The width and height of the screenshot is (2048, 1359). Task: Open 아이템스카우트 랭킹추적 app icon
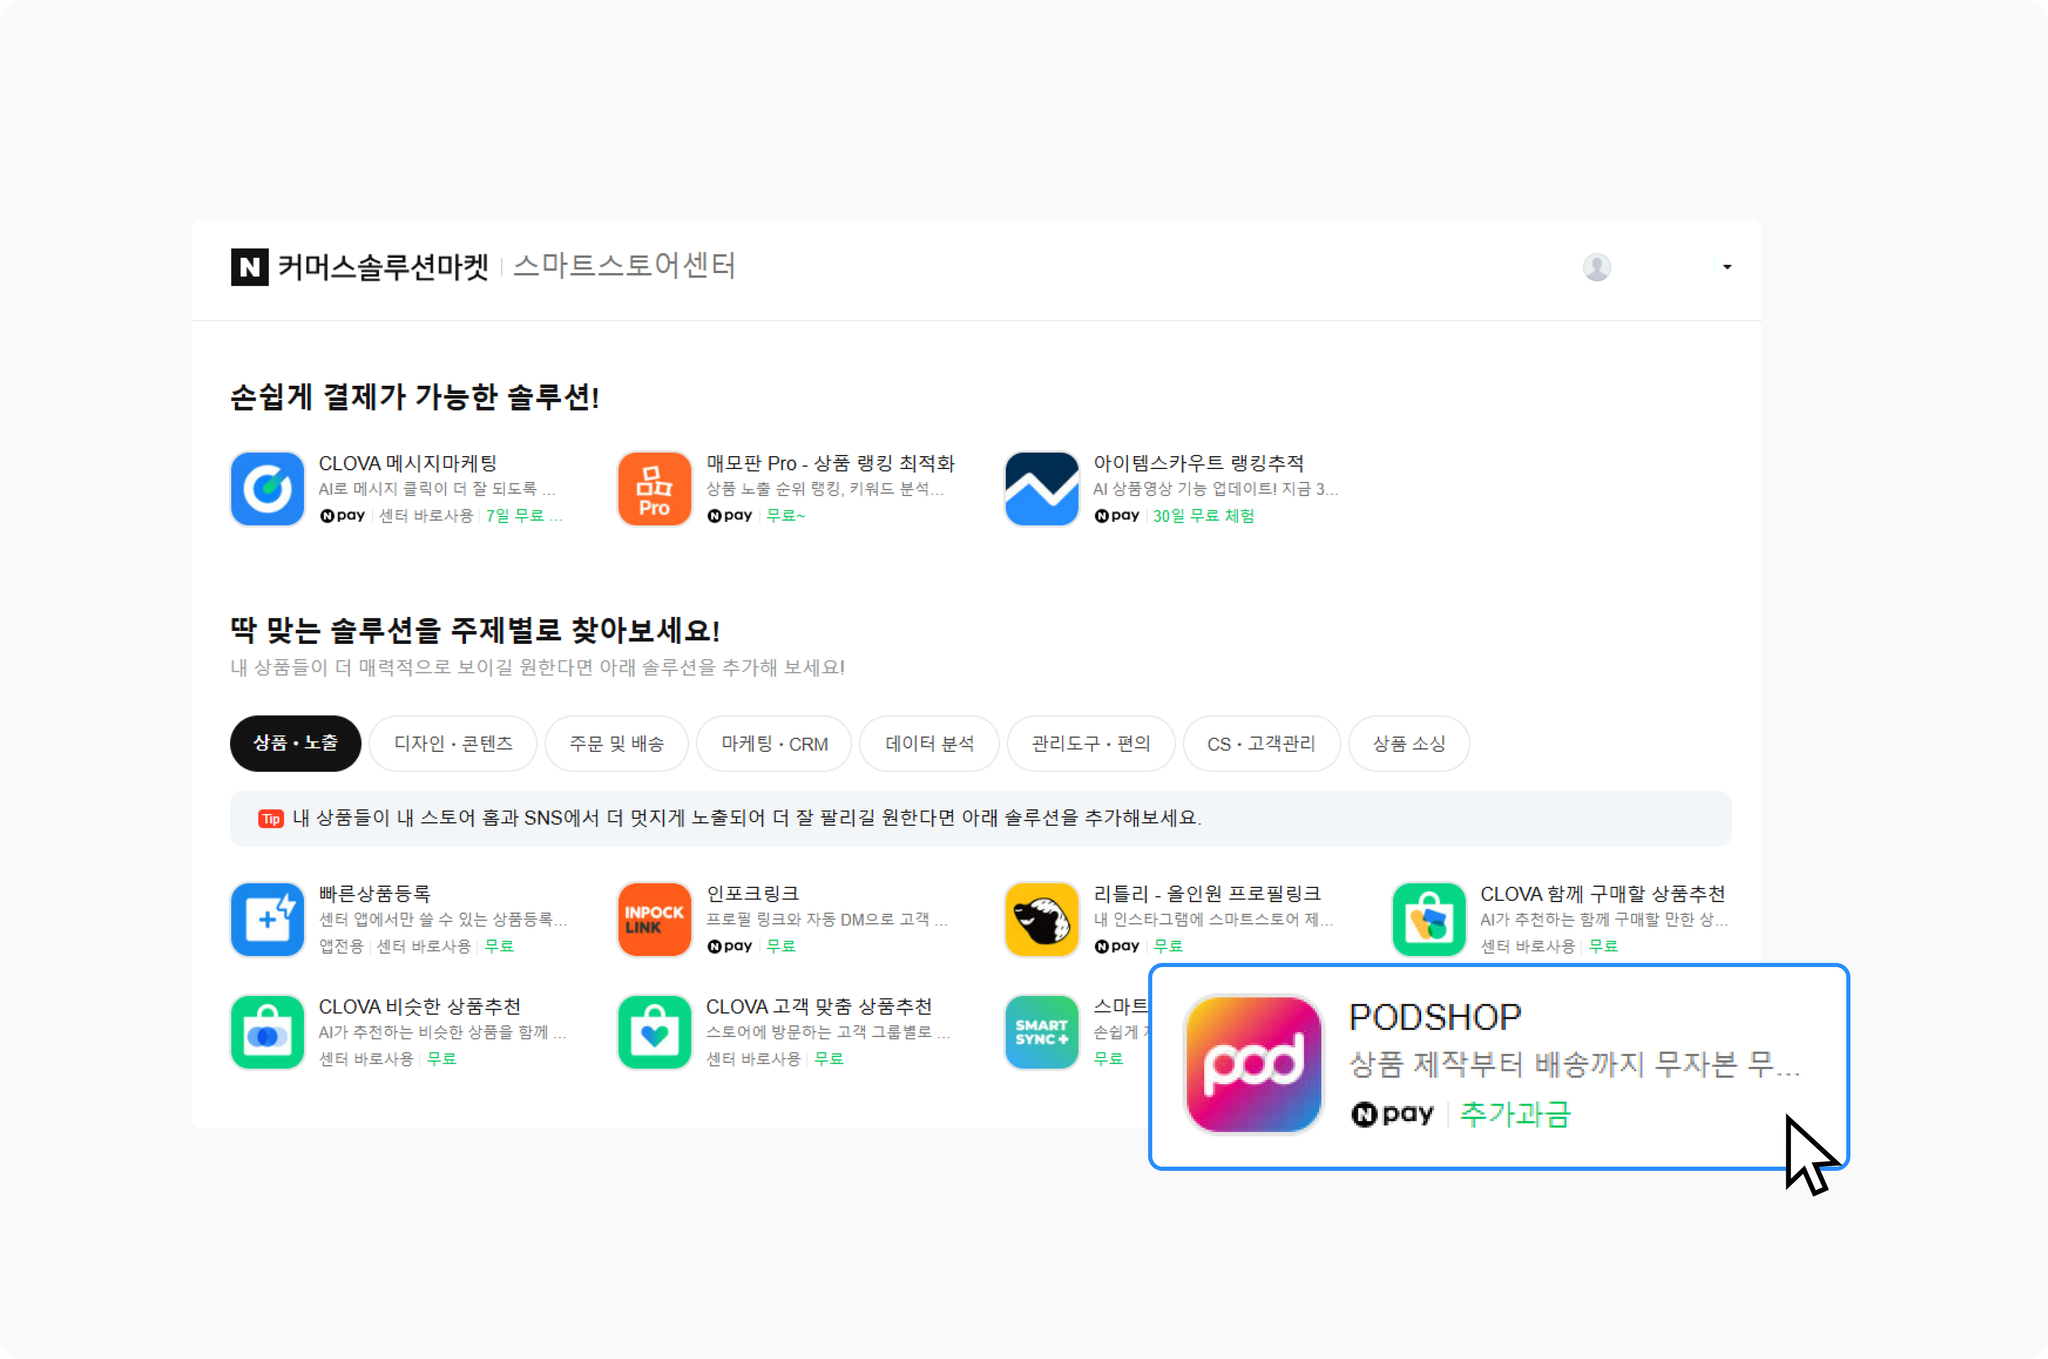(x=1041, y=489)
